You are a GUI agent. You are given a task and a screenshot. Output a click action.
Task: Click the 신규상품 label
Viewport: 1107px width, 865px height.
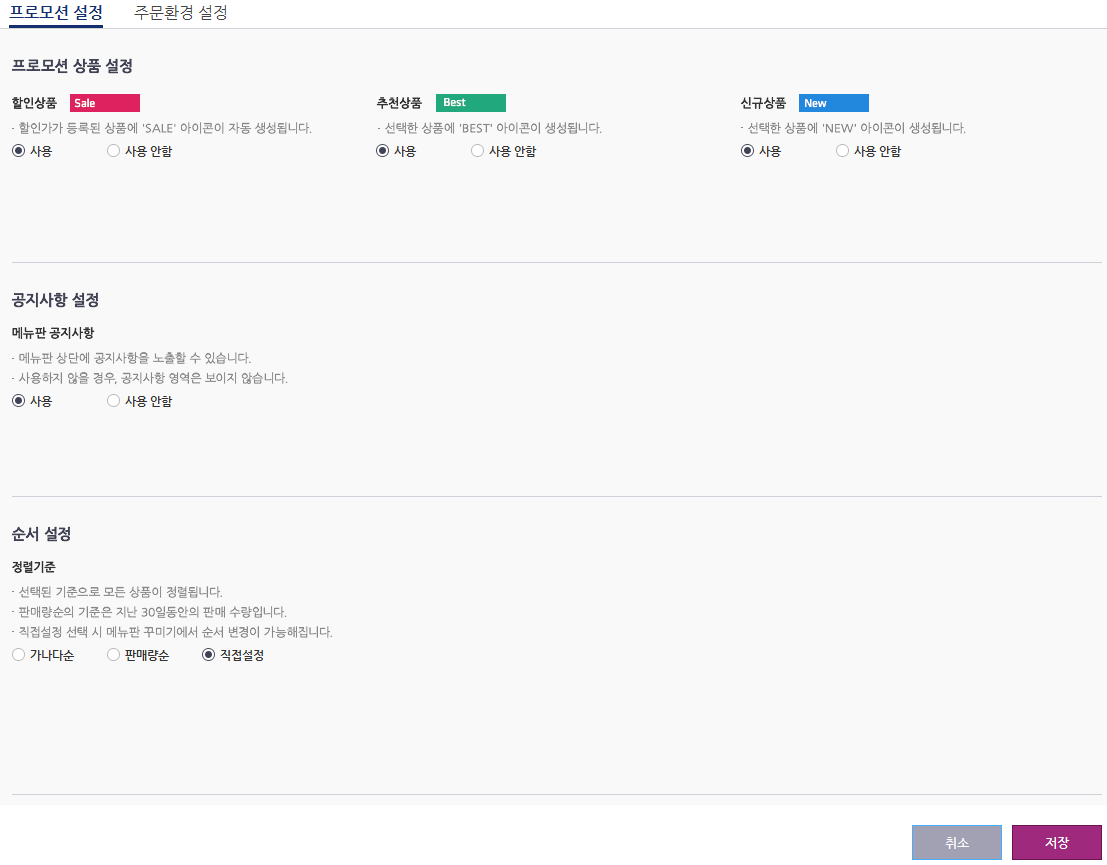click(763, 103)
